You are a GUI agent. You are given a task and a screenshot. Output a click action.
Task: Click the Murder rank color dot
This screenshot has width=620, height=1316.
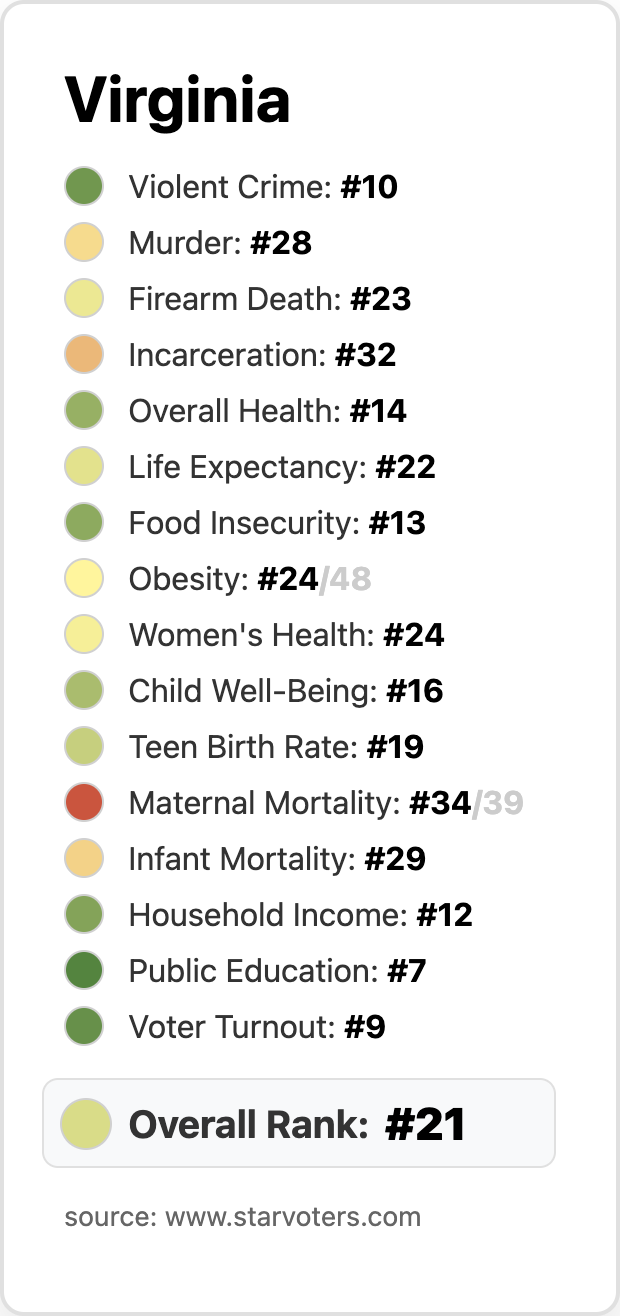tap(84, 243)
